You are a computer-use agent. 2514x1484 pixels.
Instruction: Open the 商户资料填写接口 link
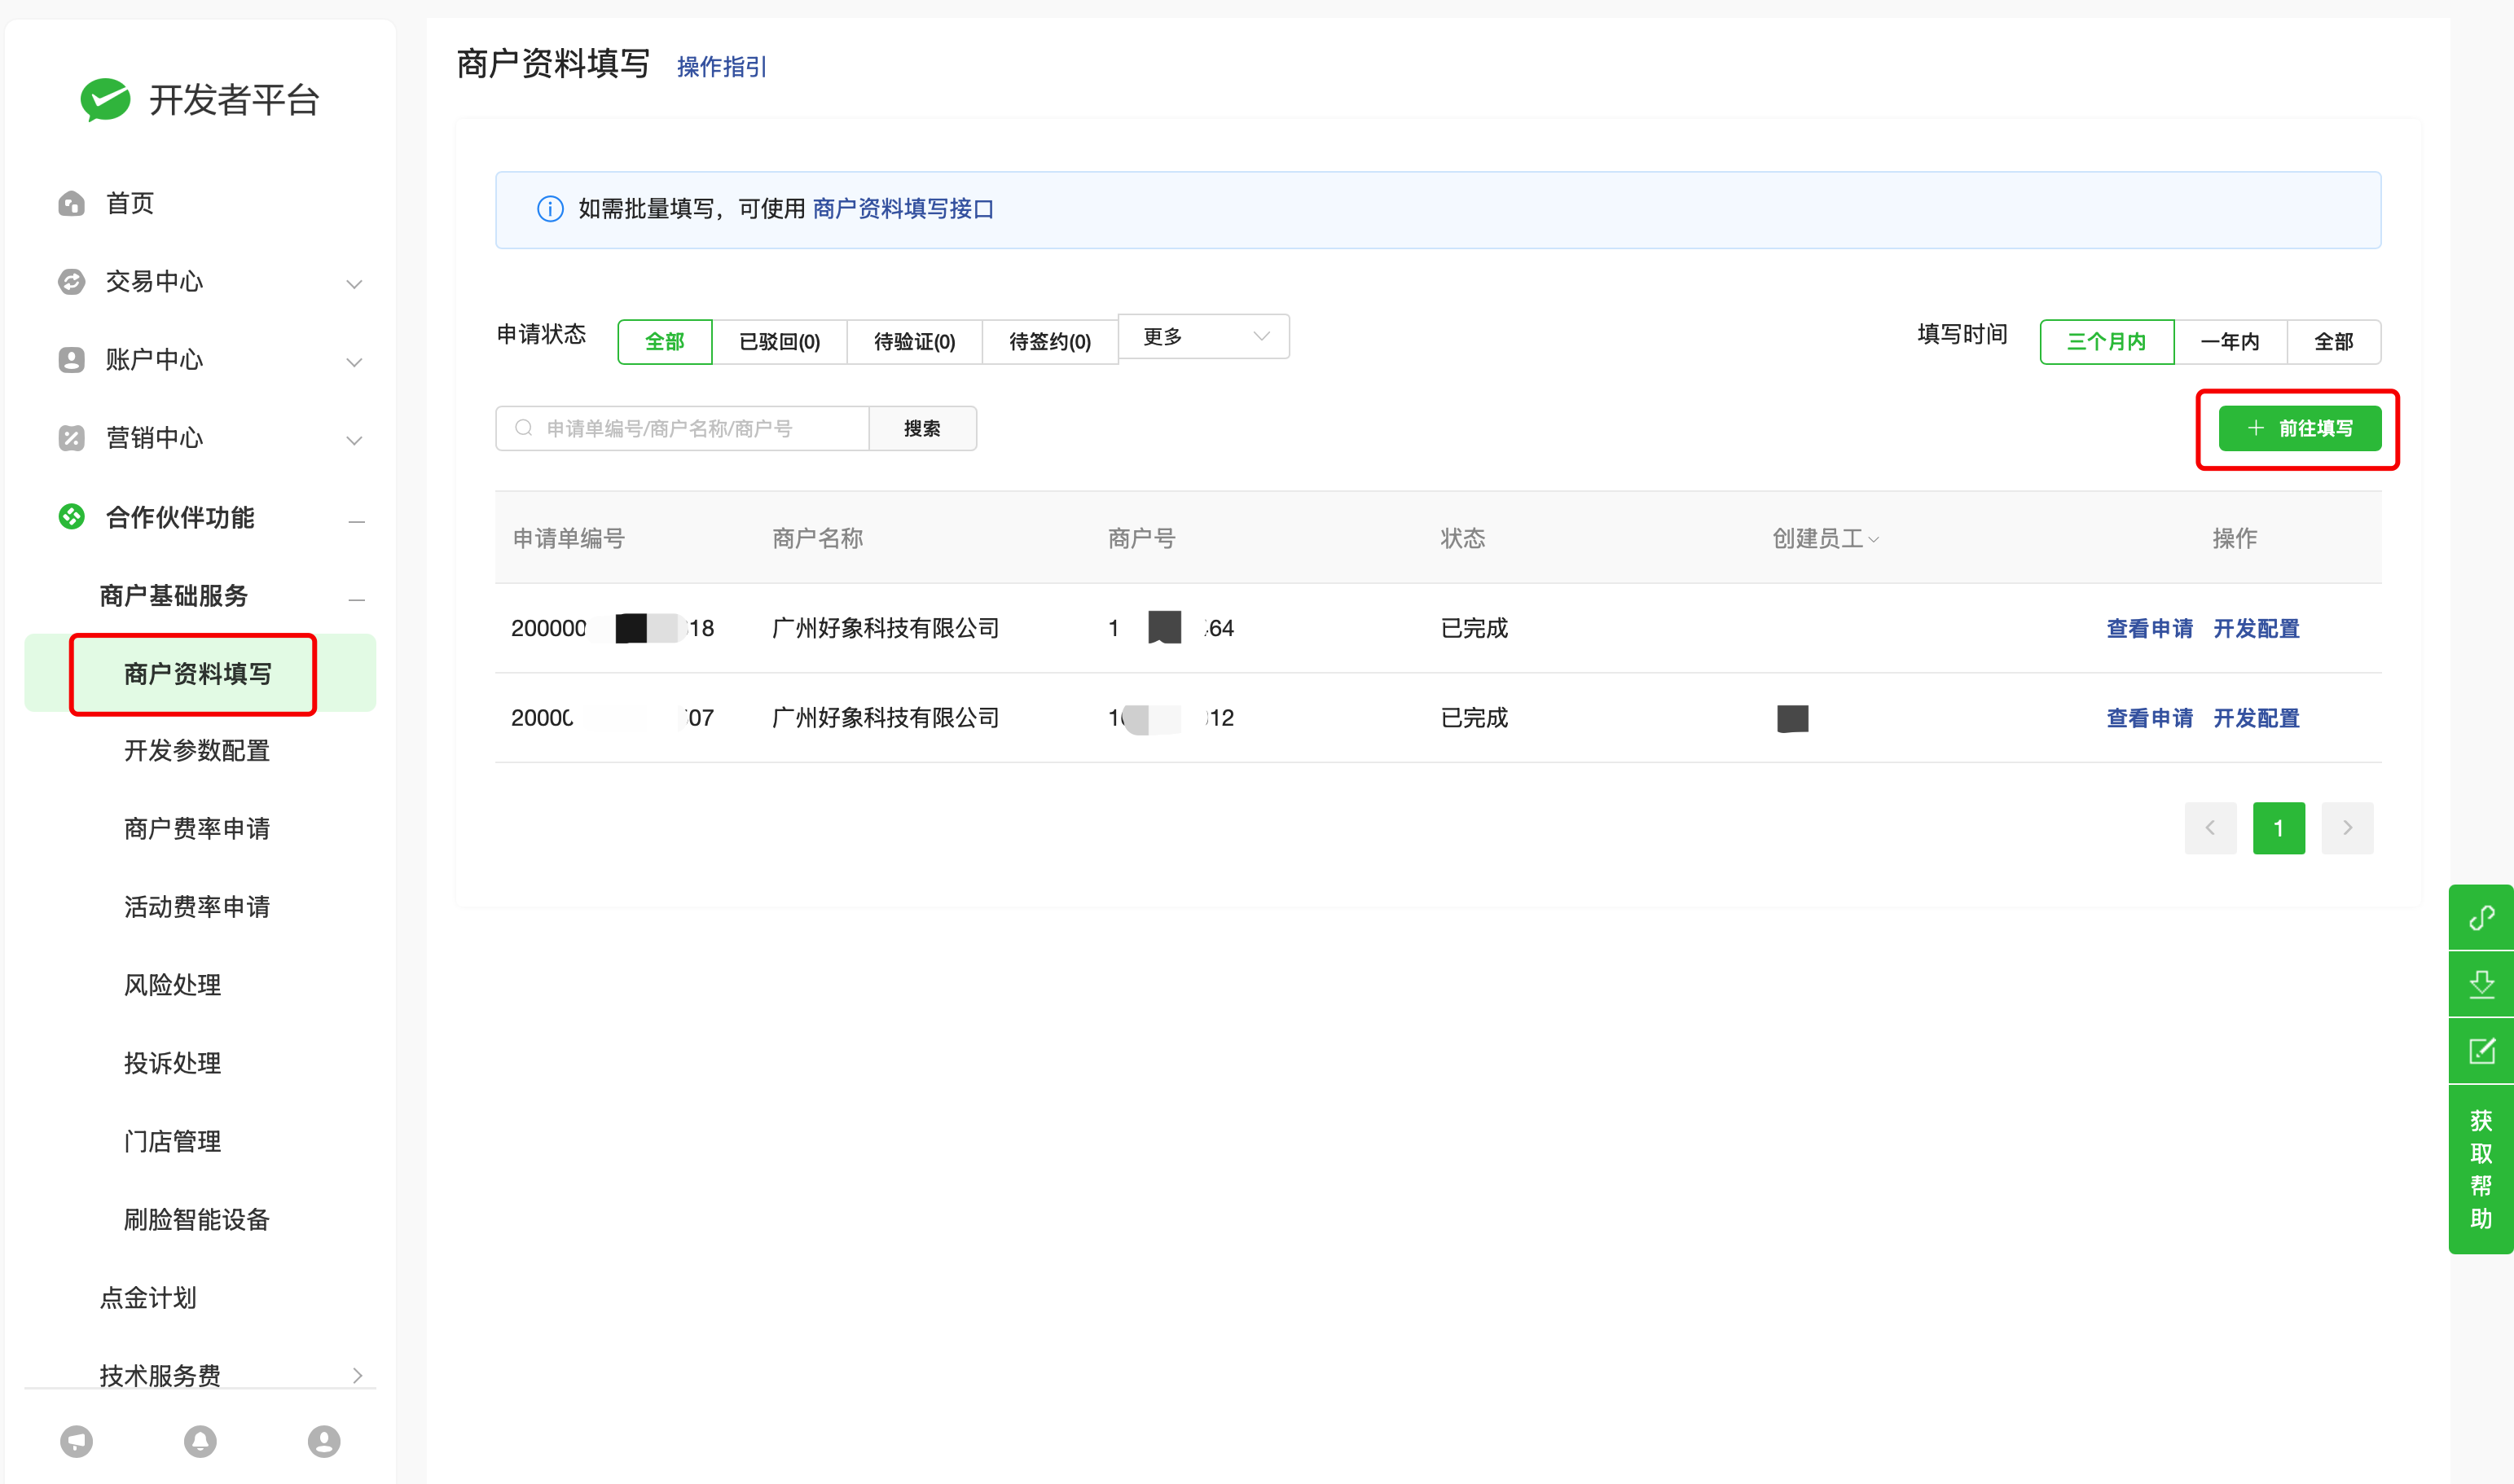click(x=903, y=209)
